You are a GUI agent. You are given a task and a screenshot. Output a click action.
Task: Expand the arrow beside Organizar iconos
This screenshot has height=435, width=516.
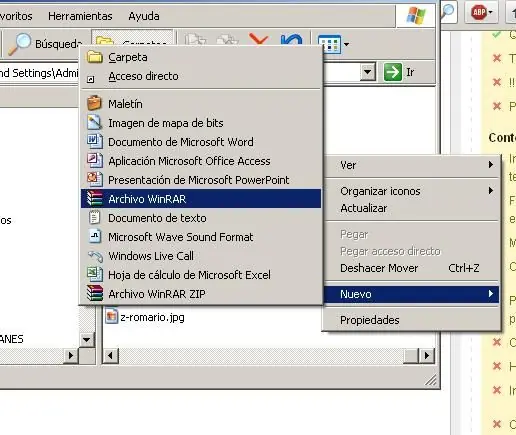click(x=491, y=191)
